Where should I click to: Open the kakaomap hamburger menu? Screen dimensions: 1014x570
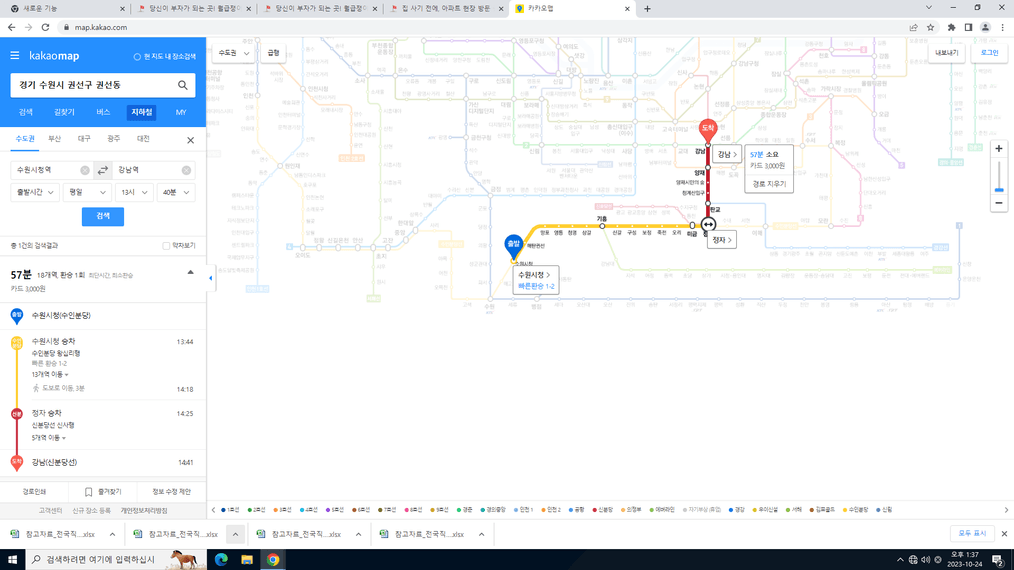(15, 56)
